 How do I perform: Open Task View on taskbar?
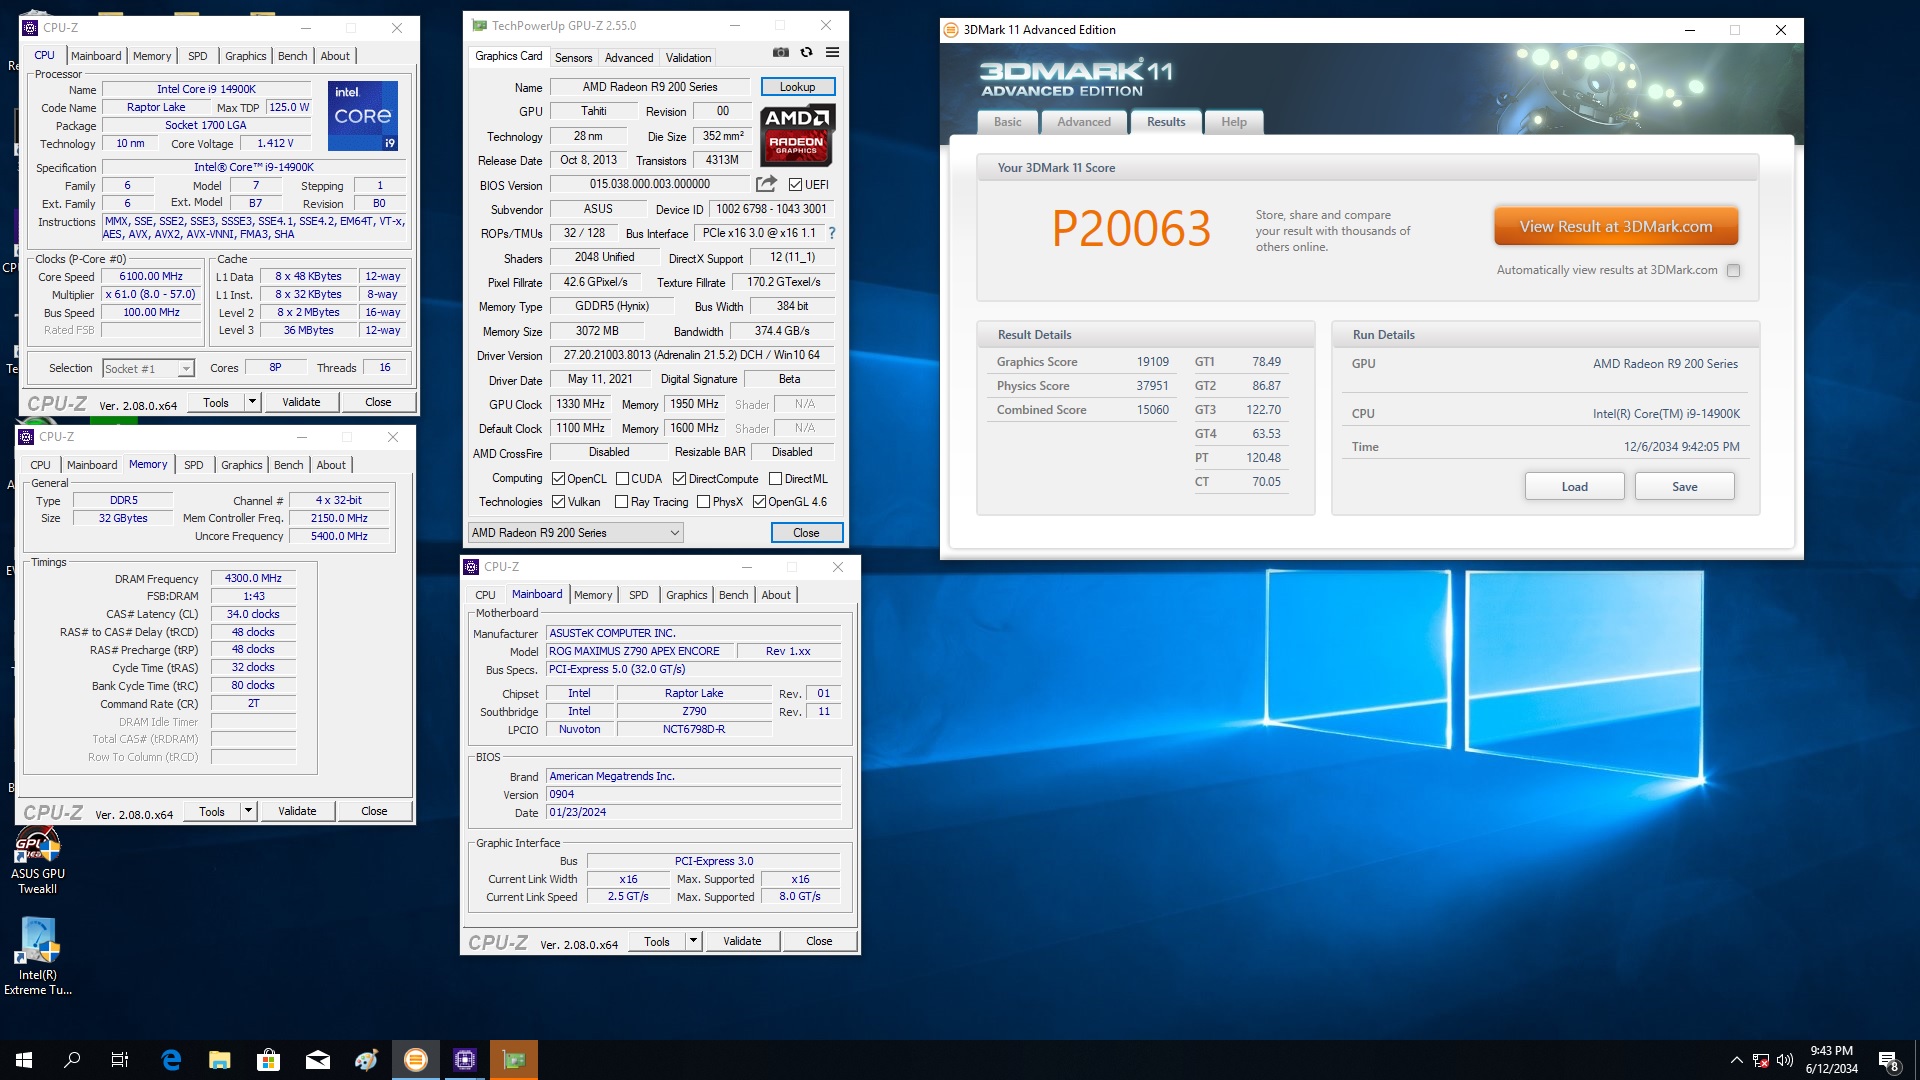(120, 1060)
